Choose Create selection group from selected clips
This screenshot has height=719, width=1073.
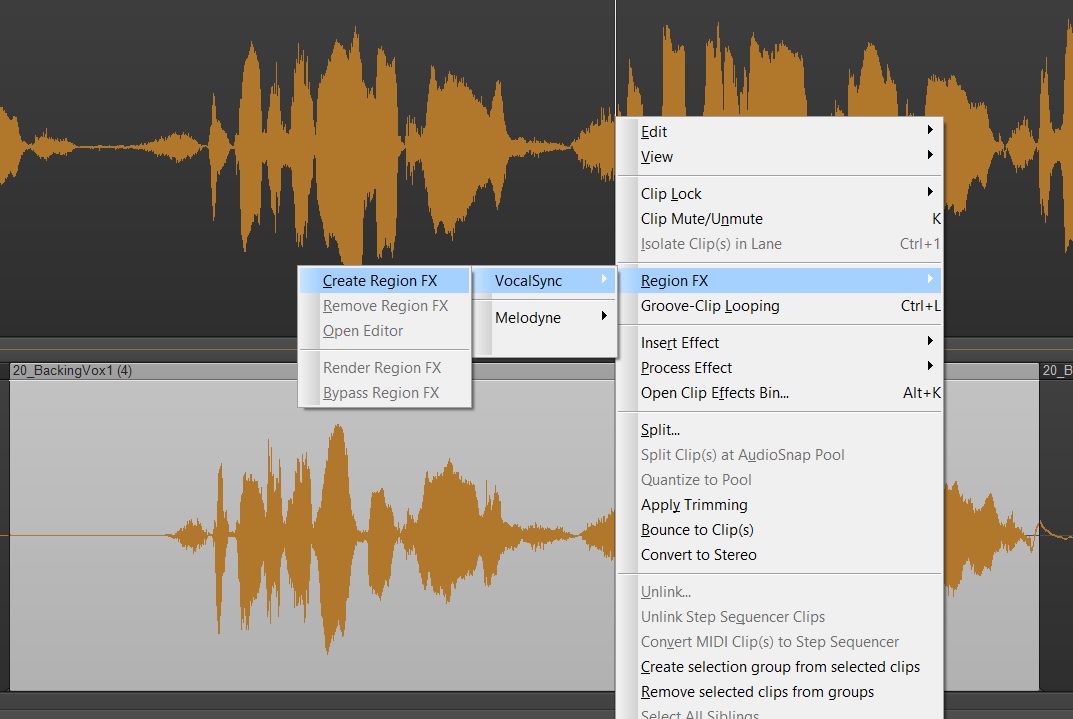[x=779, y=667]
